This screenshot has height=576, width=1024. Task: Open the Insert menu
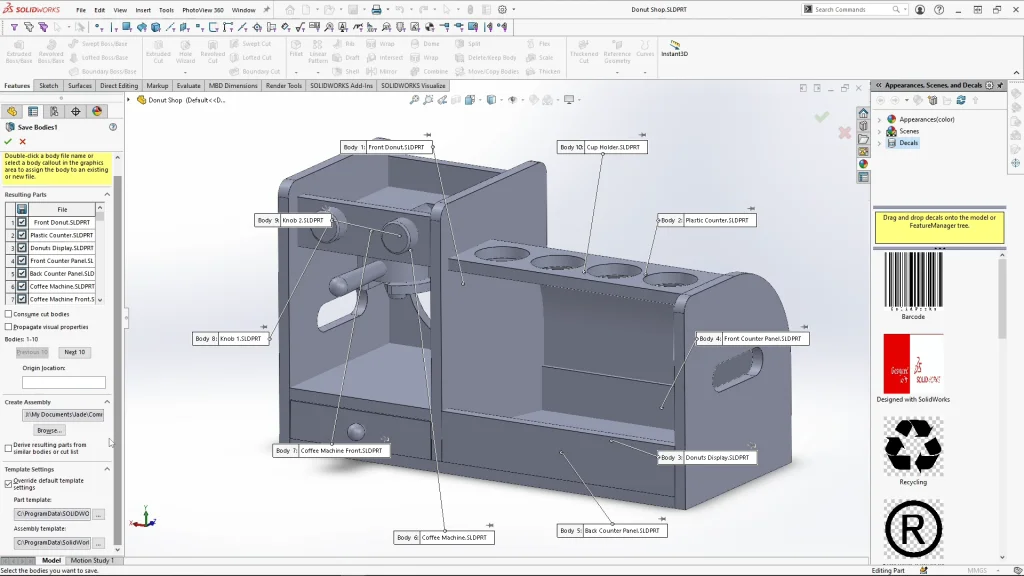tap(144, 10)
